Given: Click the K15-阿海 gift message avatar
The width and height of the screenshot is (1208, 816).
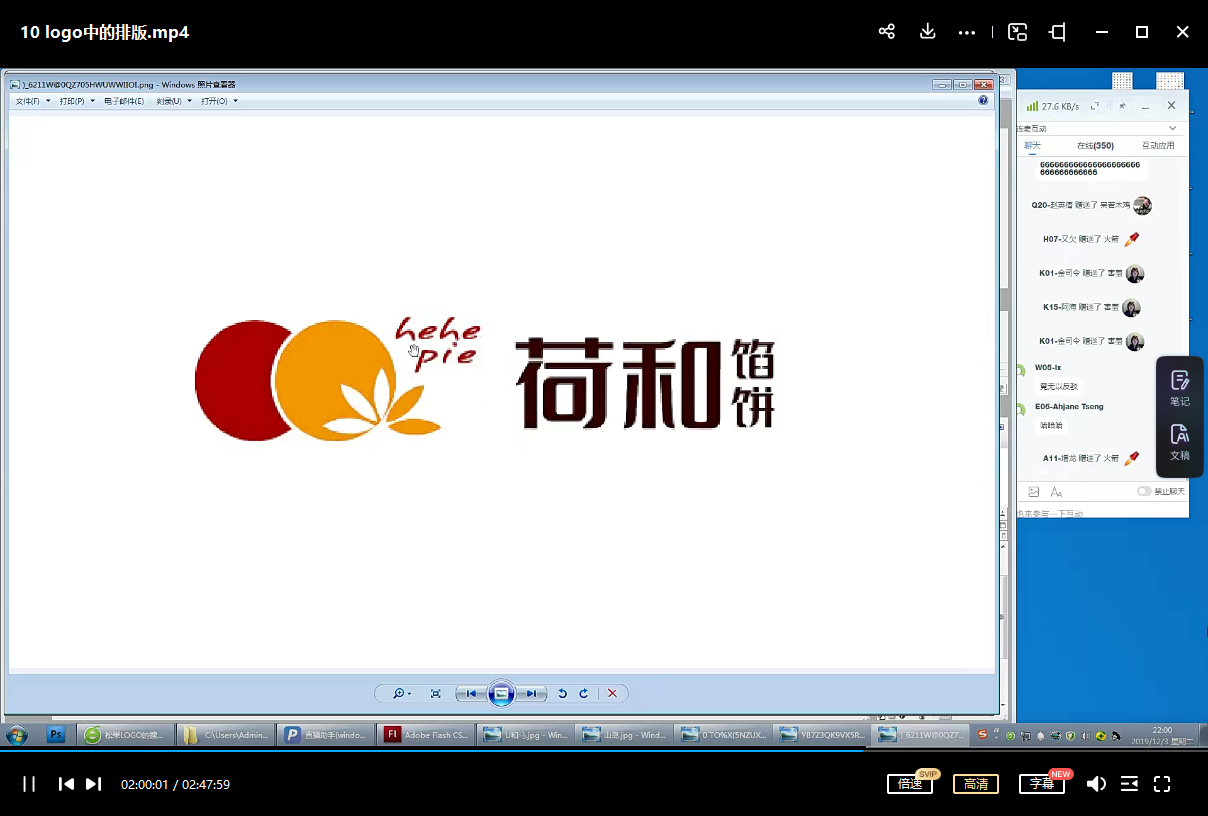Looking at the screenshot, I should [1131, 308].
